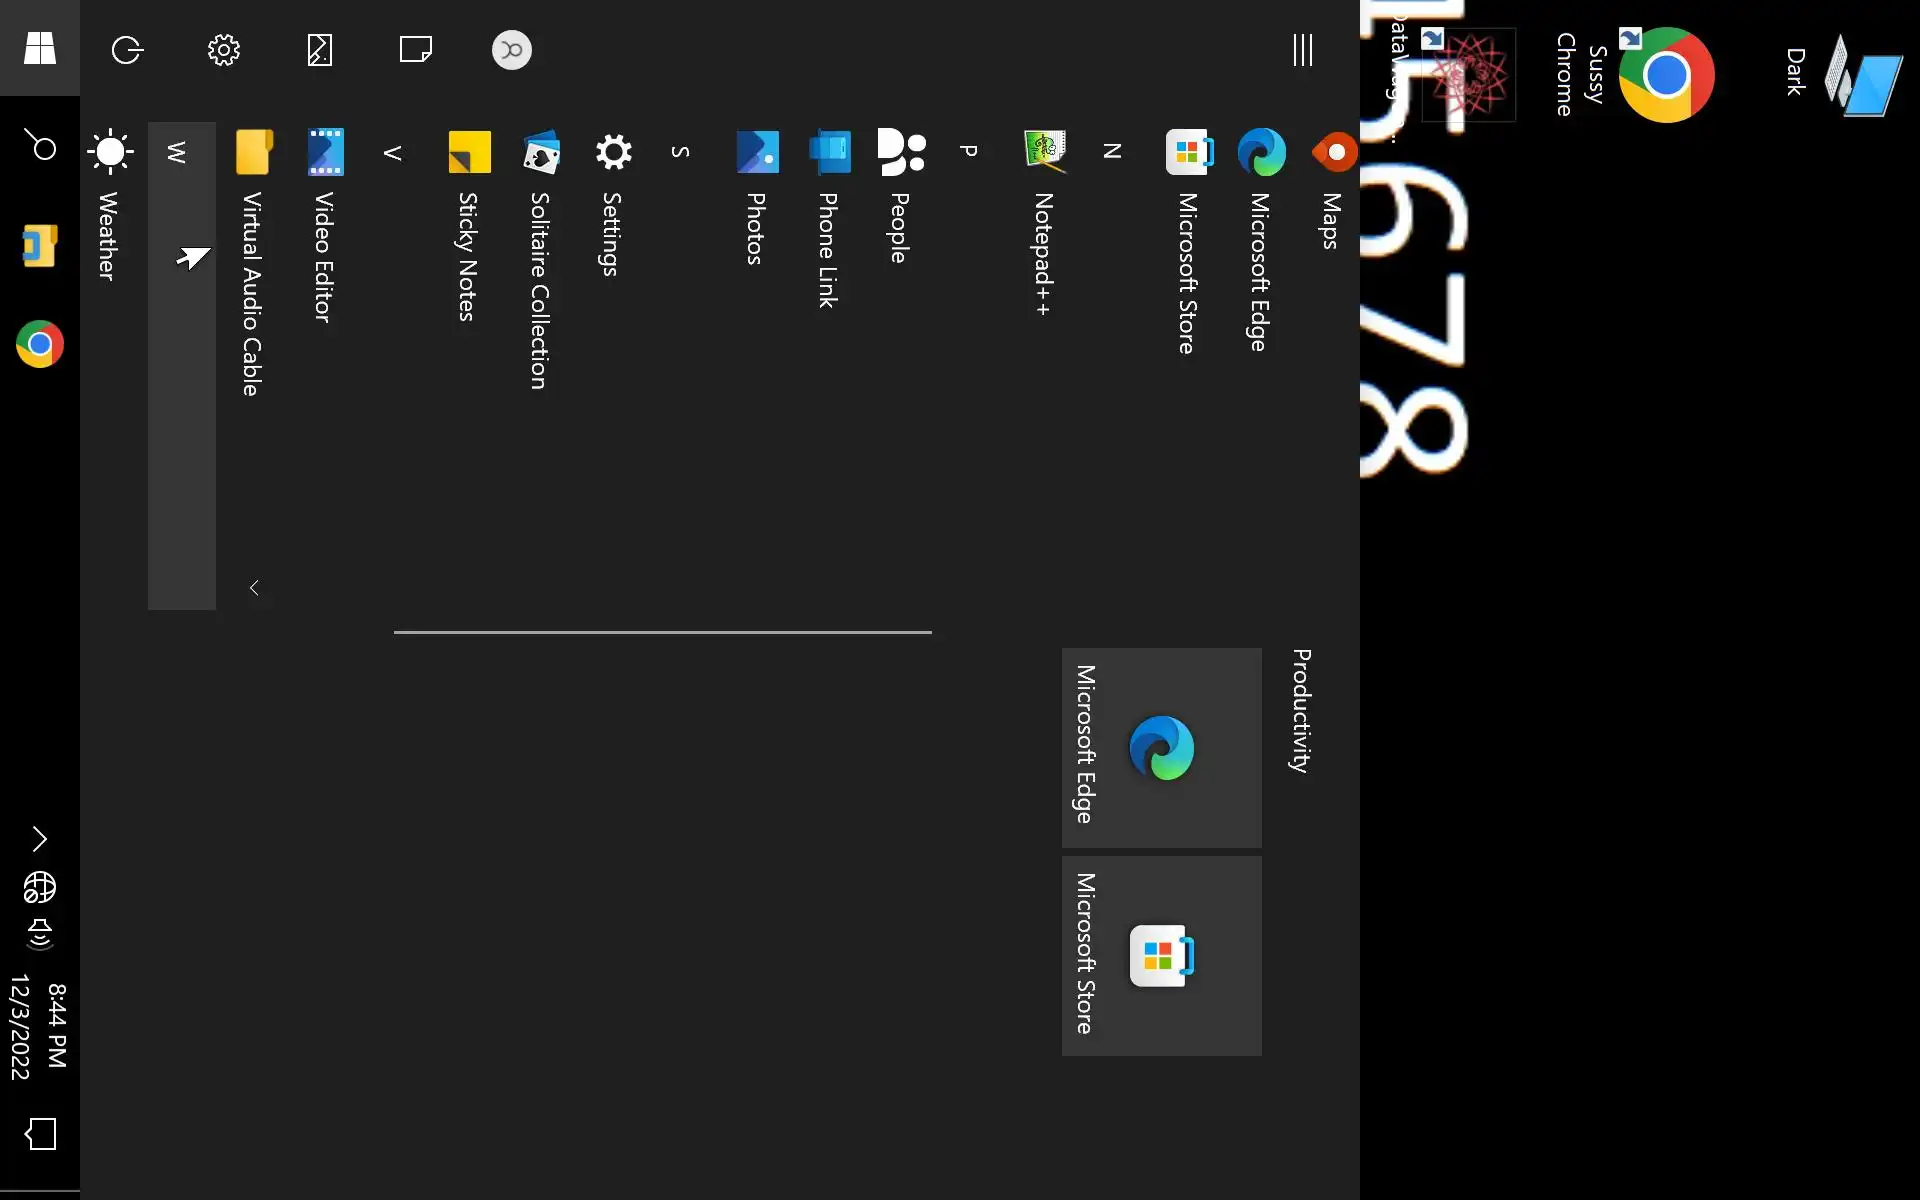Select the letter S section header
This screenshot has height=1200, width=1920.
(681, 152)
